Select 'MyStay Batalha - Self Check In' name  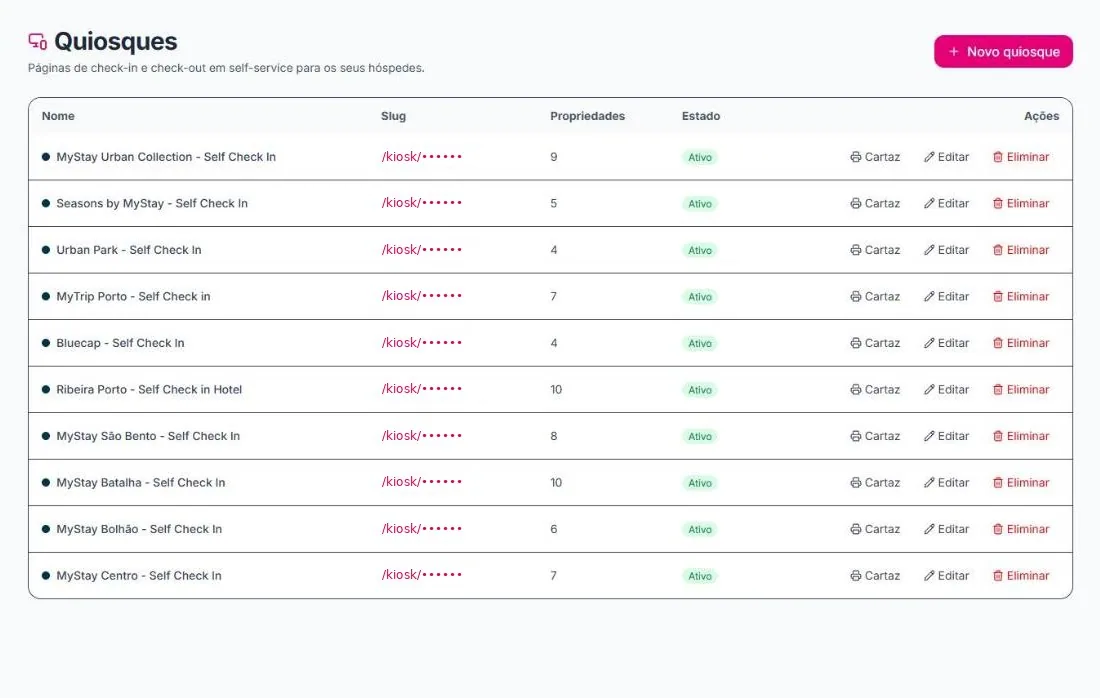click(x=141, y=483)
